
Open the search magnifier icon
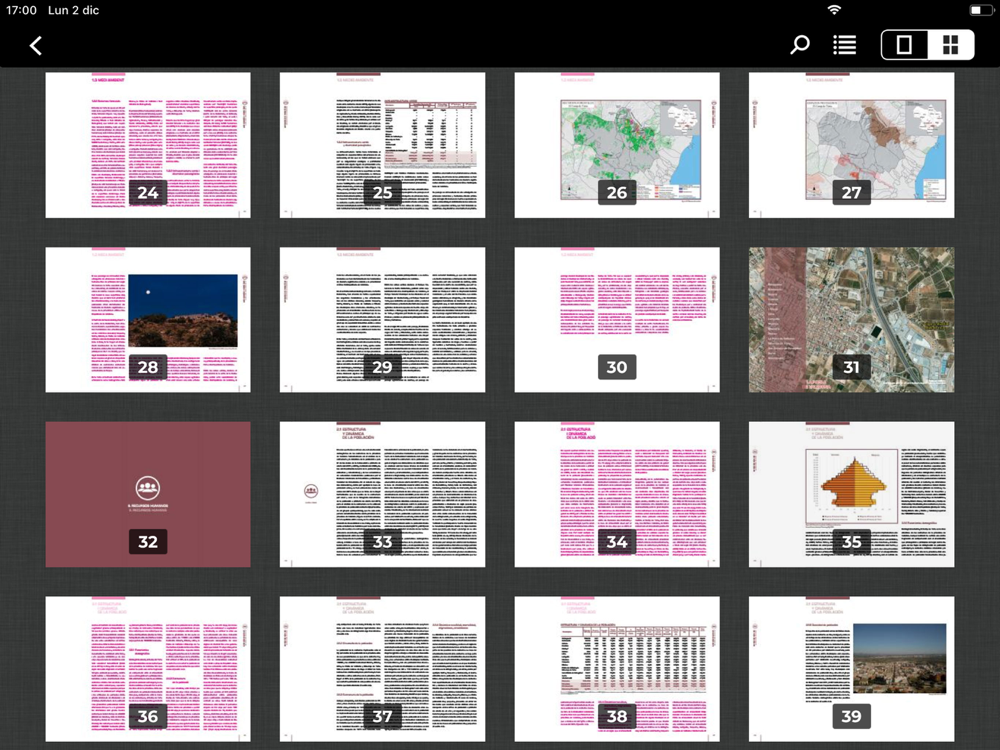click(800, 45)
